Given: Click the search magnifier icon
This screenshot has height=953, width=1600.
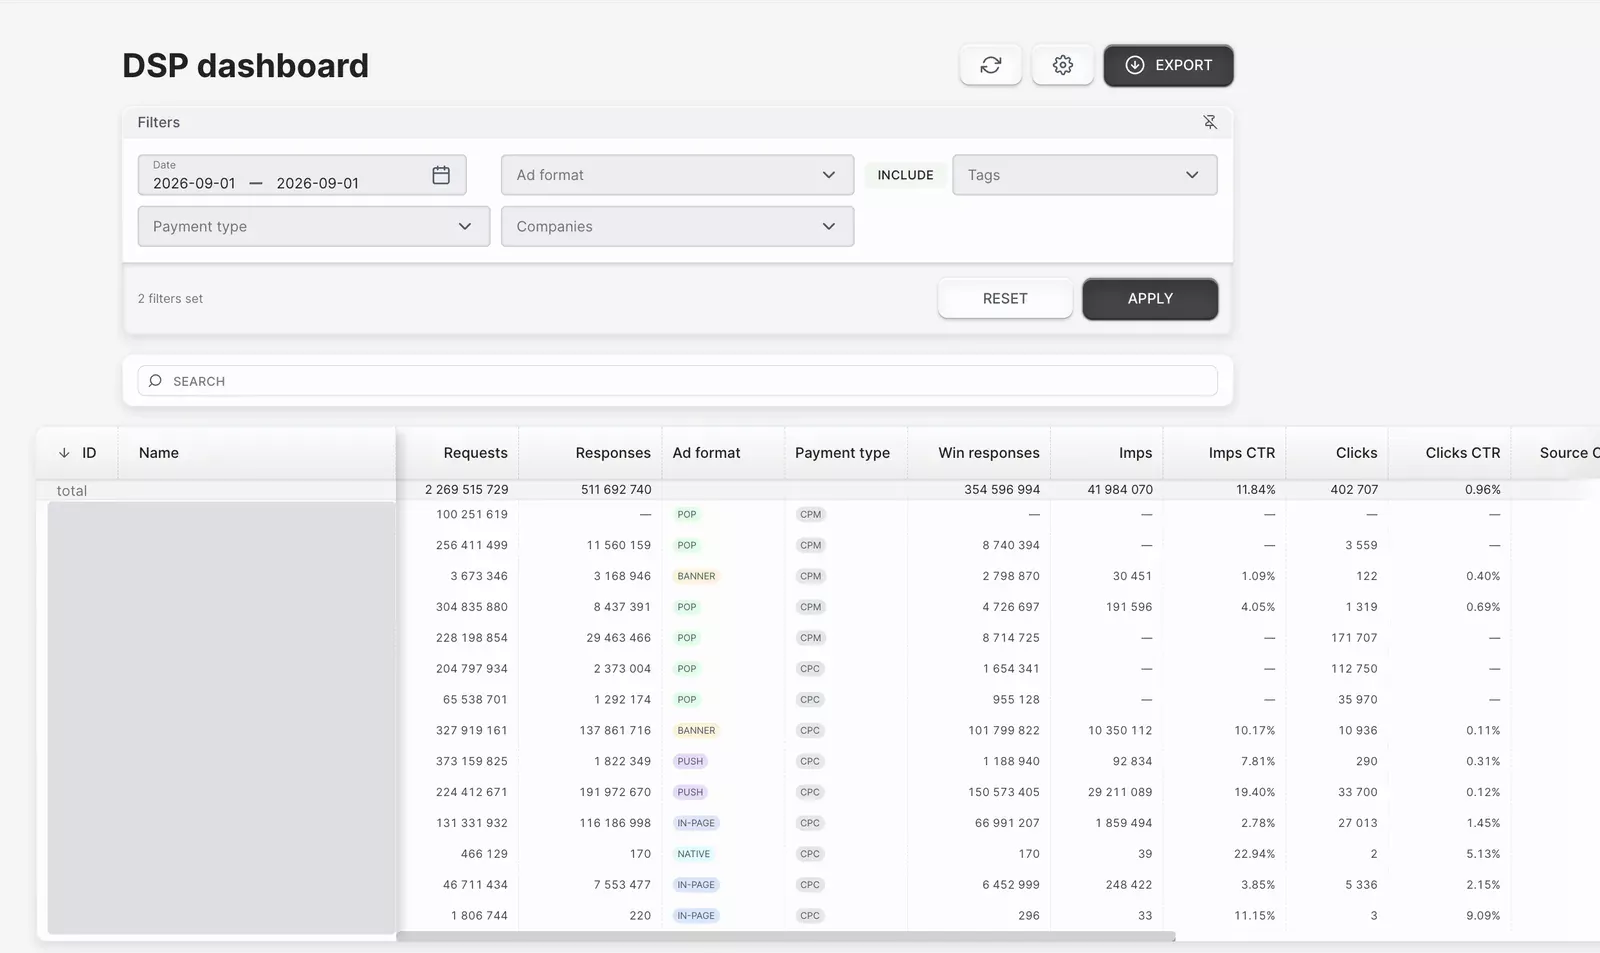Looking at the screenshot, I should [155, 381].
